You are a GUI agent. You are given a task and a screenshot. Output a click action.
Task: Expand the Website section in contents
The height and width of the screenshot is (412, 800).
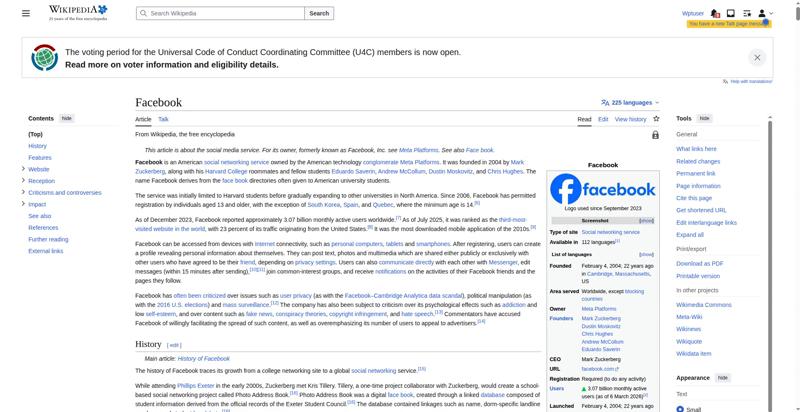point(23,169)
